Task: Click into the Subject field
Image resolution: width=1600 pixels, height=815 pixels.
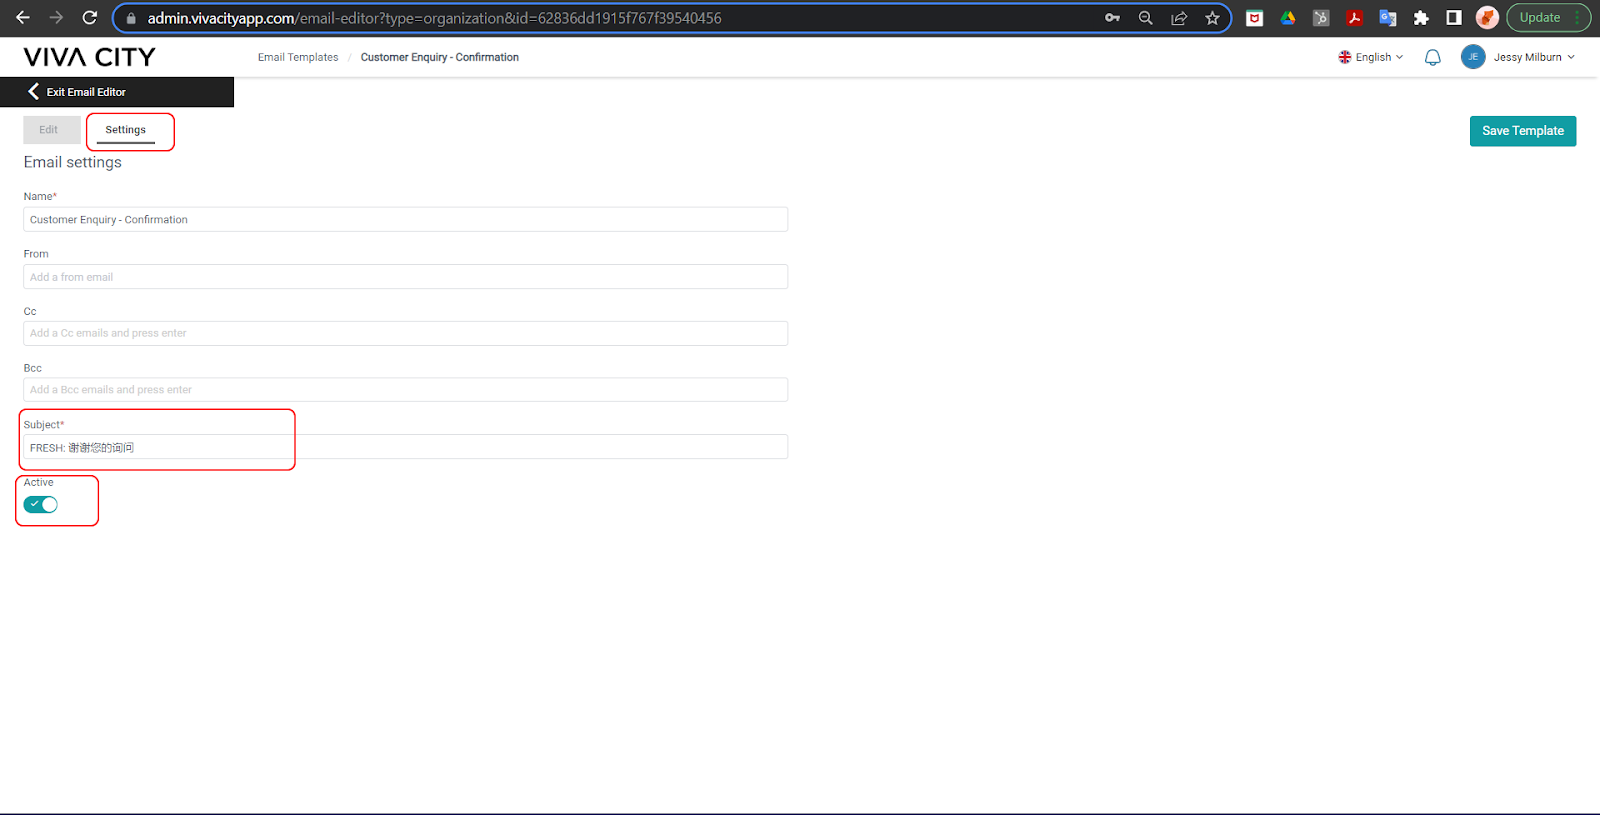Action: pyautogui.click(x=406, y=447)
